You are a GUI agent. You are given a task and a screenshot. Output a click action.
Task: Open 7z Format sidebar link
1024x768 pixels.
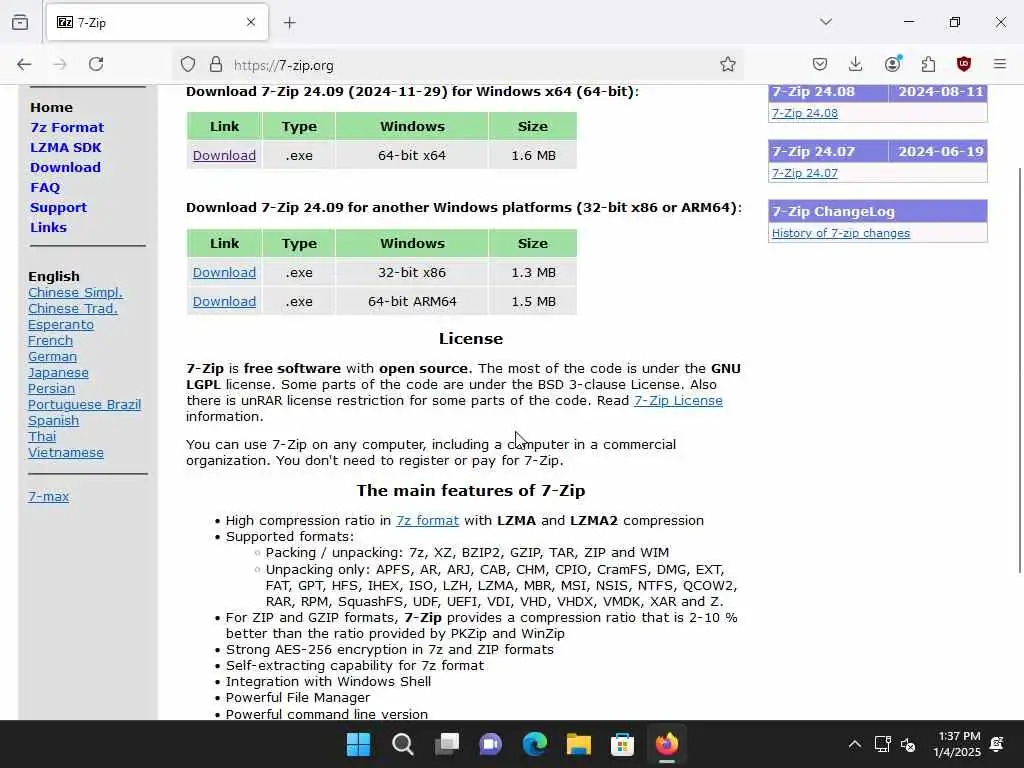point(67,127)
